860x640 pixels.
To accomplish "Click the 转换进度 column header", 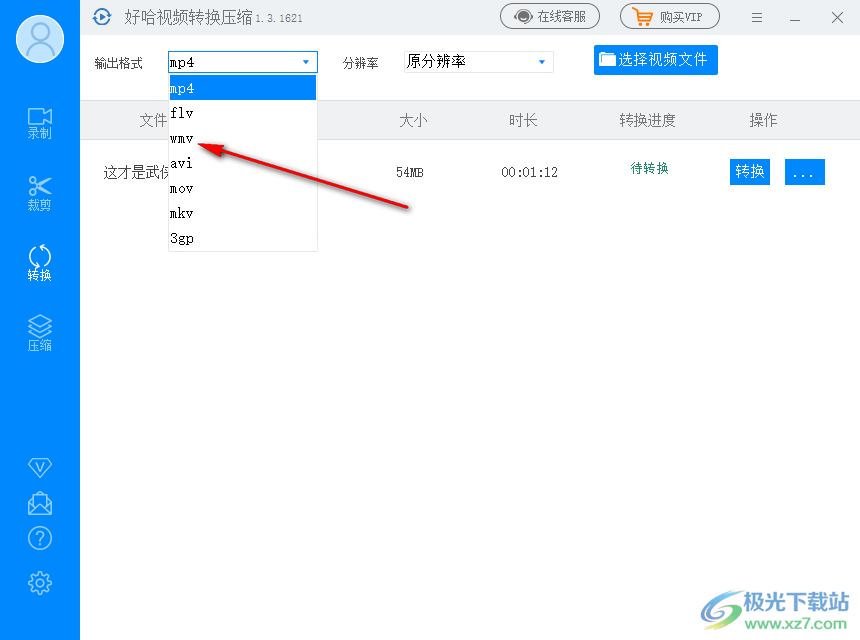I will pos(647,120).
